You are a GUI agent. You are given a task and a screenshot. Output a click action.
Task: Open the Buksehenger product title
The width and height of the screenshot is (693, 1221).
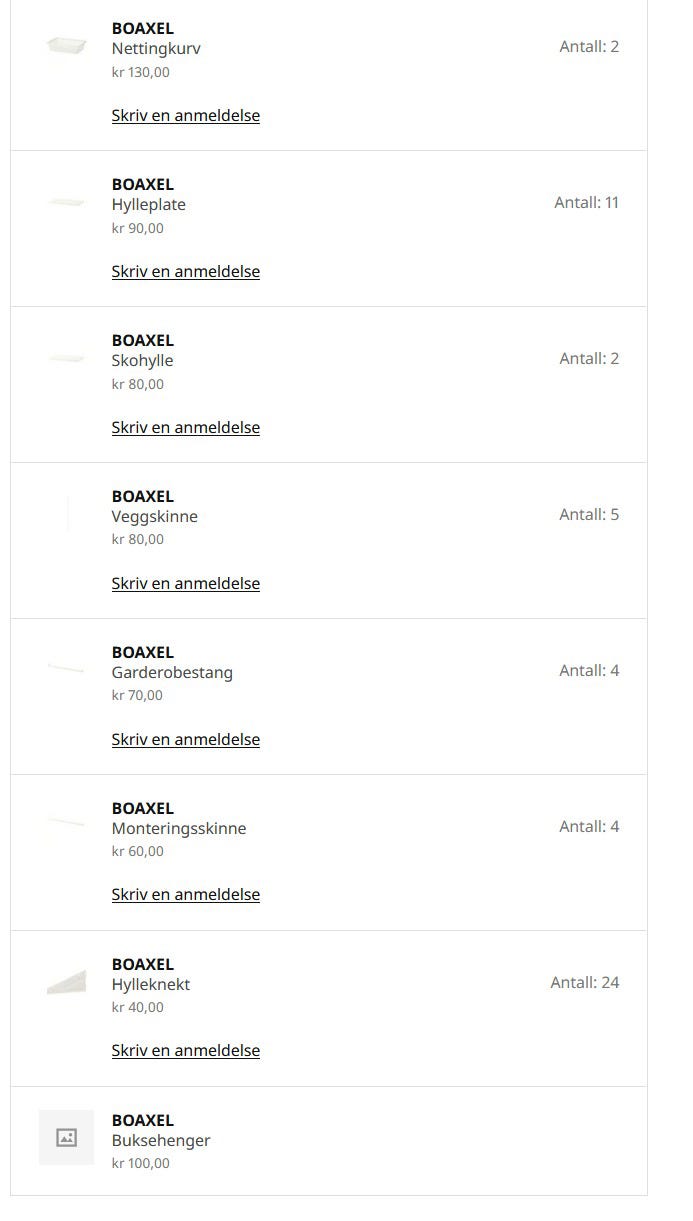tap(160, 1140)
